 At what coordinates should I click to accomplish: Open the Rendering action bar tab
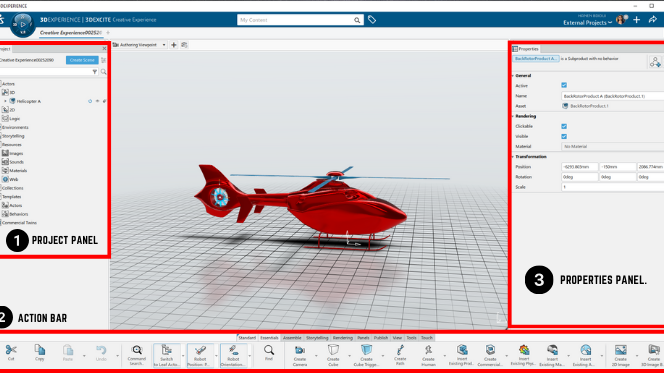click(343, 338)
